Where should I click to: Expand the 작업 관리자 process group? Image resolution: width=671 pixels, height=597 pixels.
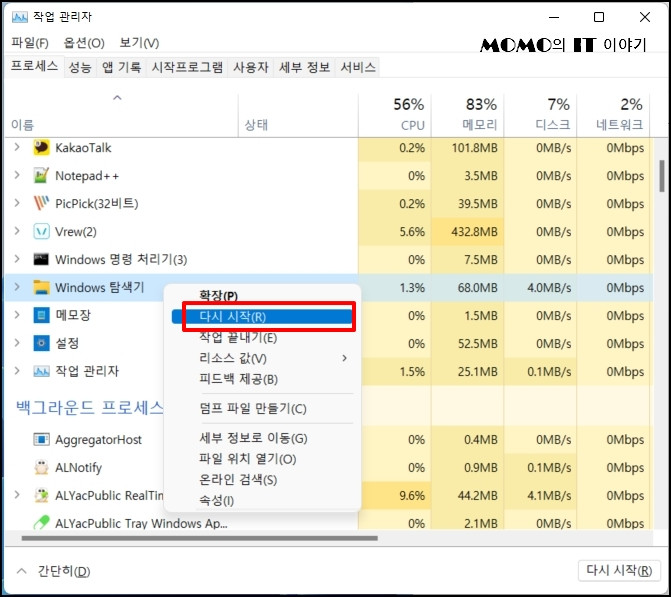point(17,370)
